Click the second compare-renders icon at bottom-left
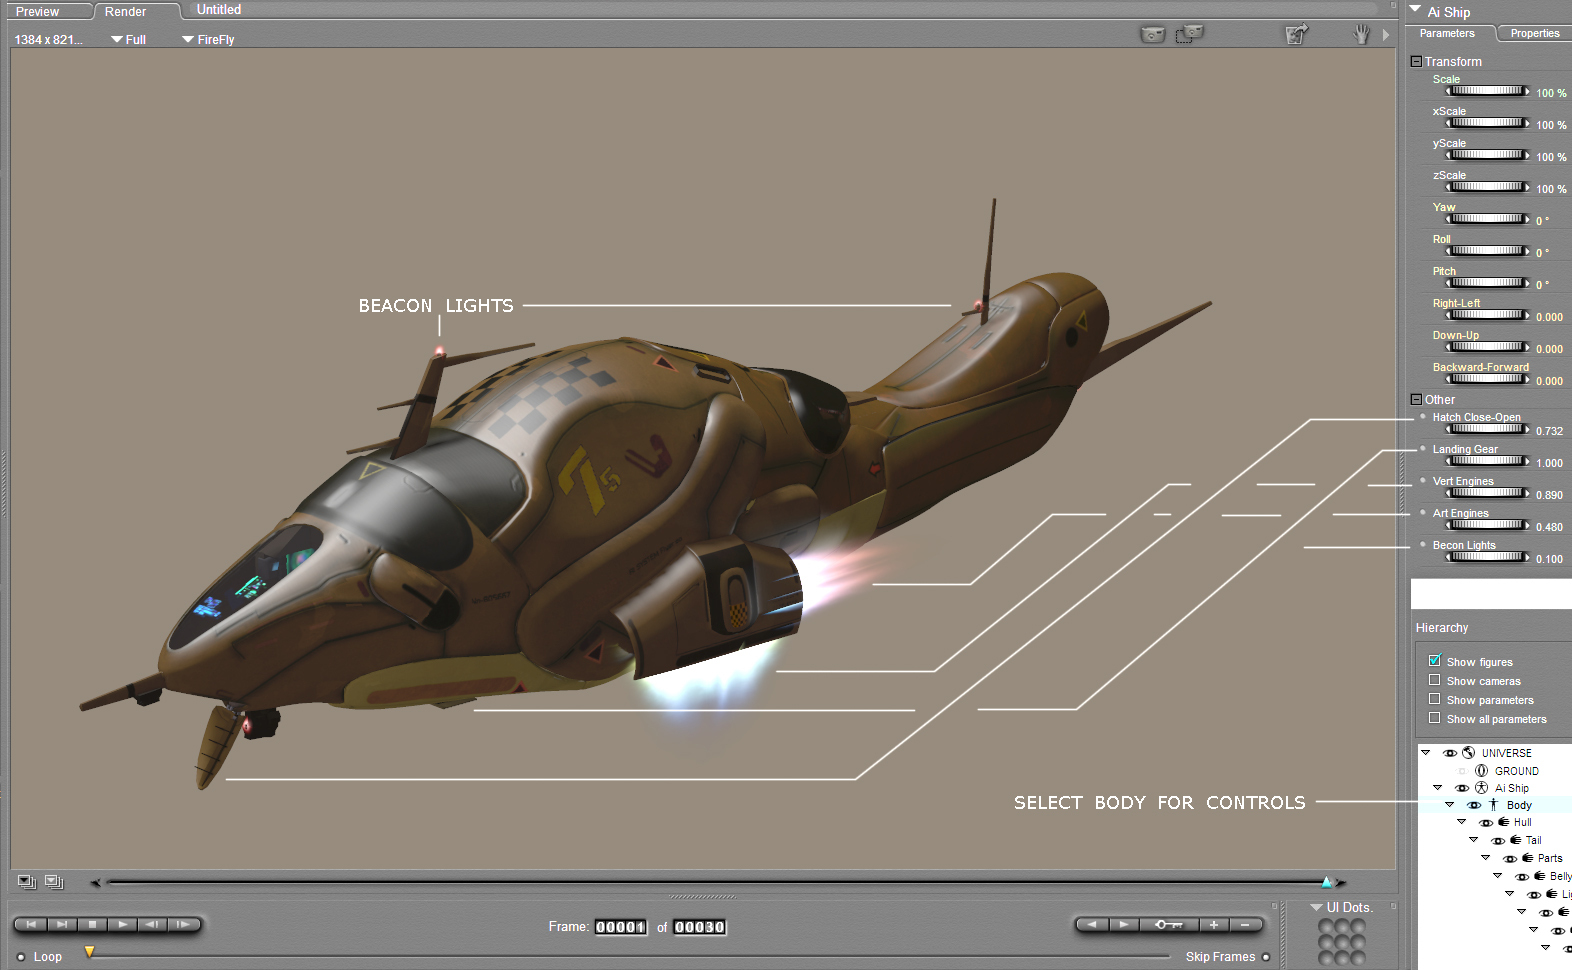The image size is (1572, 970). (54, 882)
